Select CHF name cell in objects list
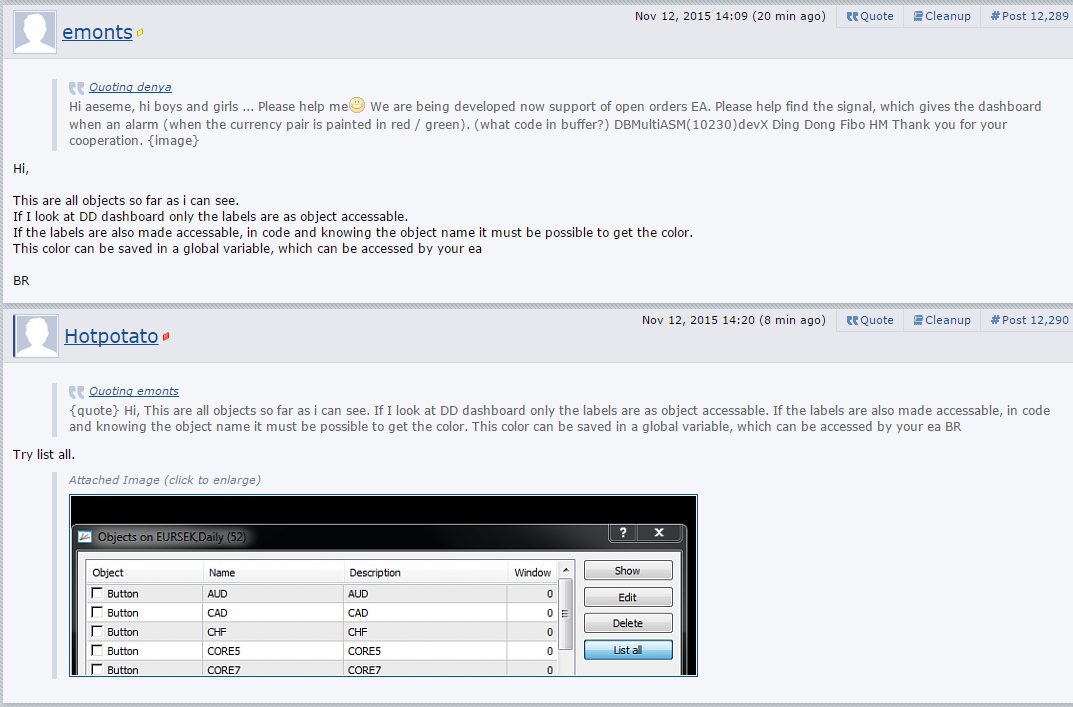Image resolution: width=1073 pixels, height=707 pixels. pyautogui.click(x=273, y=632)
